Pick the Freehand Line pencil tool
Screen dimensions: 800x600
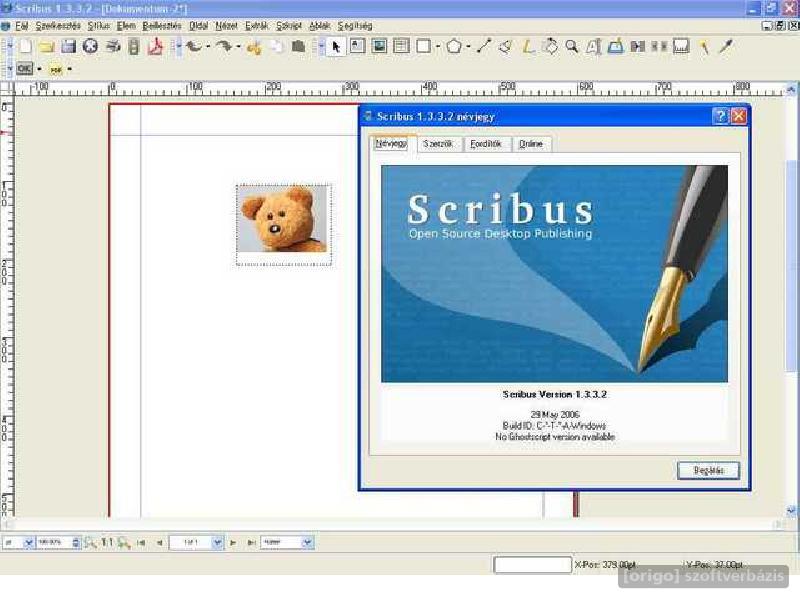tap(528, 47)
